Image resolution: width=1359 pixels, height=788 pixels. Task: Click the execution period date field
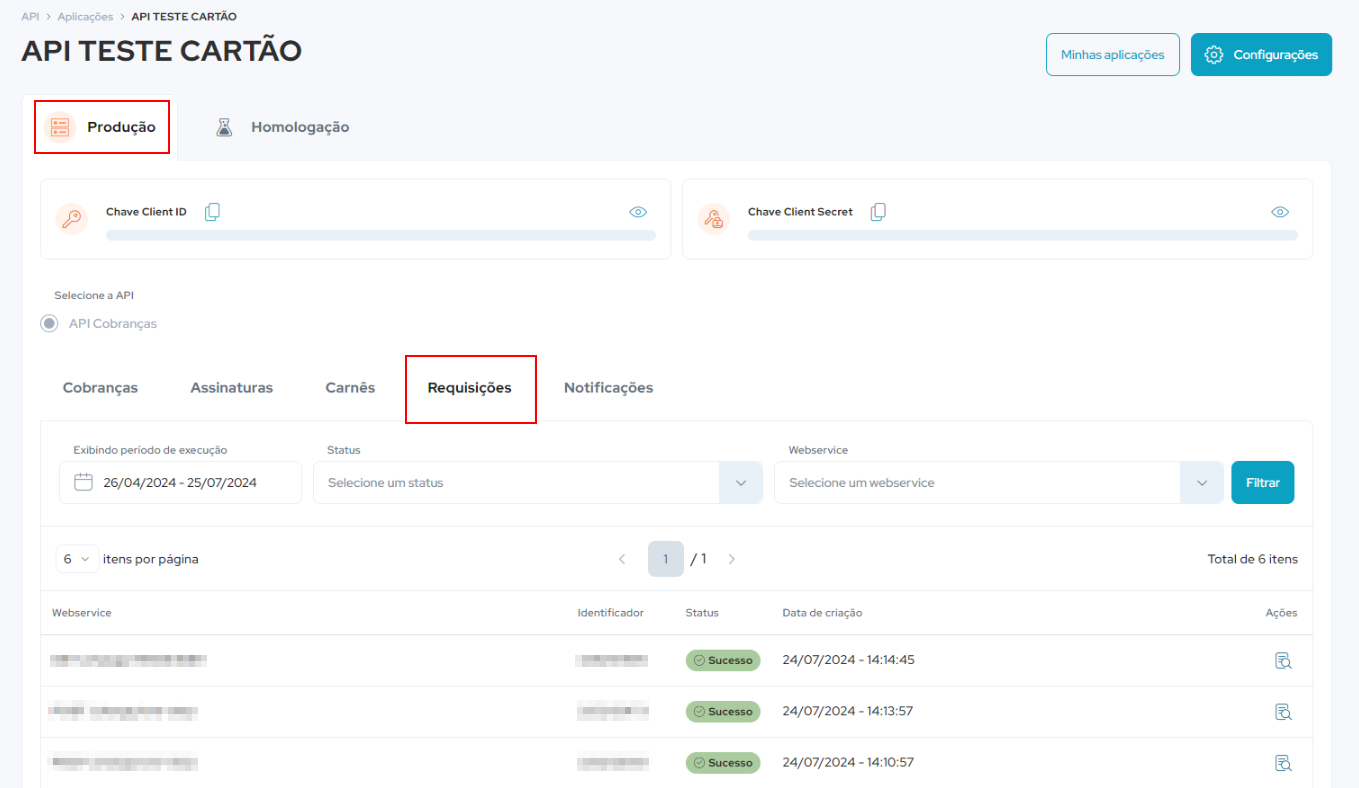(x=180, y=482)
